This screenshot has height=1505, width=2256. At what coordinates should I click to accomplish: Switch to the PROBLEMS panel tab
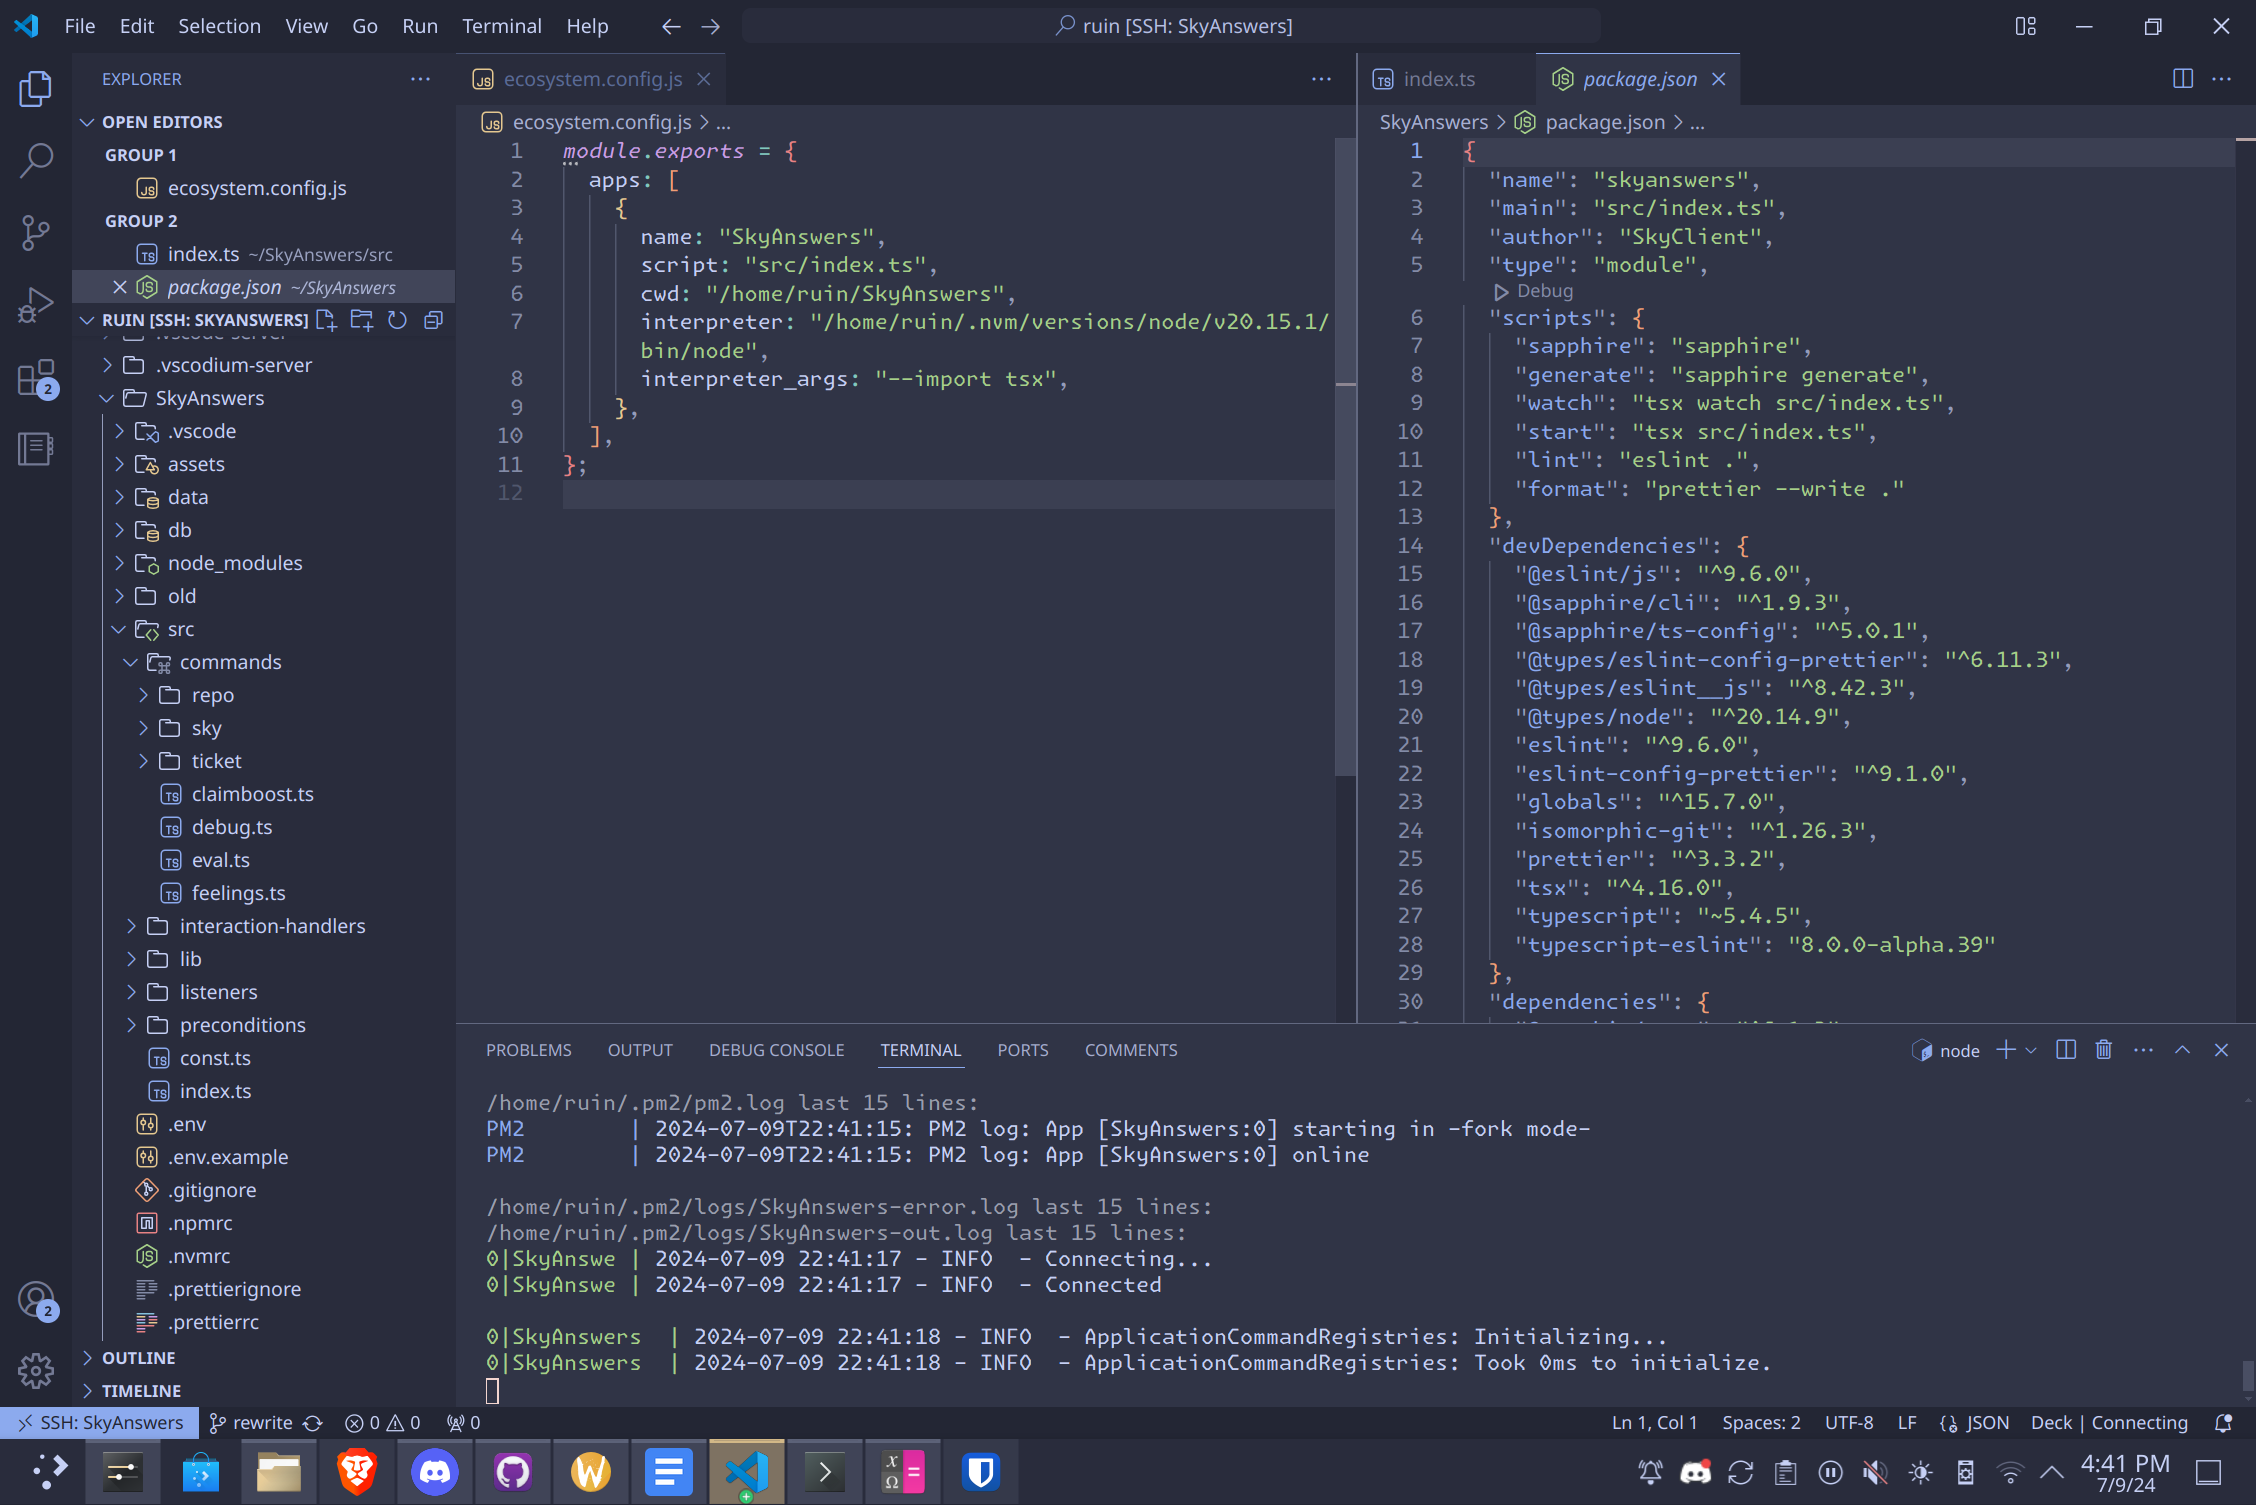[x=528, y=1050]
